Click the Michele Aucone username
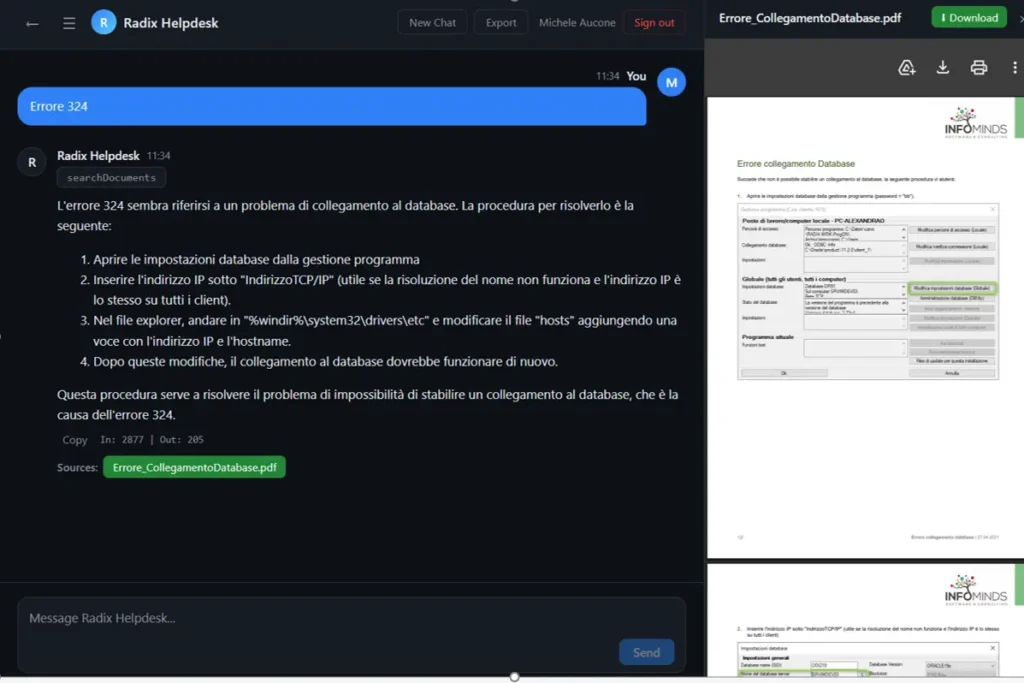1024x683 pixels. coord(577,22)
